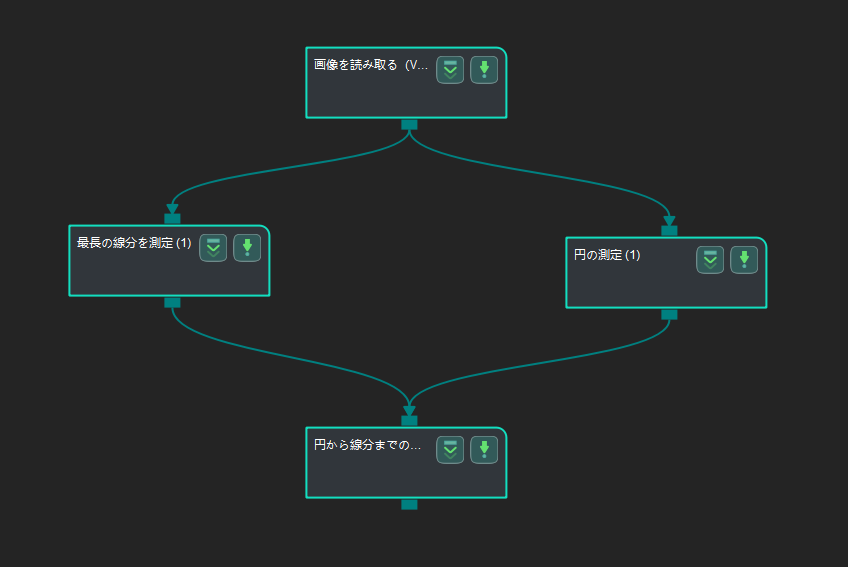848x567 pixels.
Task: Click output port under 画像を読み取る node
Action: point(409,125)
